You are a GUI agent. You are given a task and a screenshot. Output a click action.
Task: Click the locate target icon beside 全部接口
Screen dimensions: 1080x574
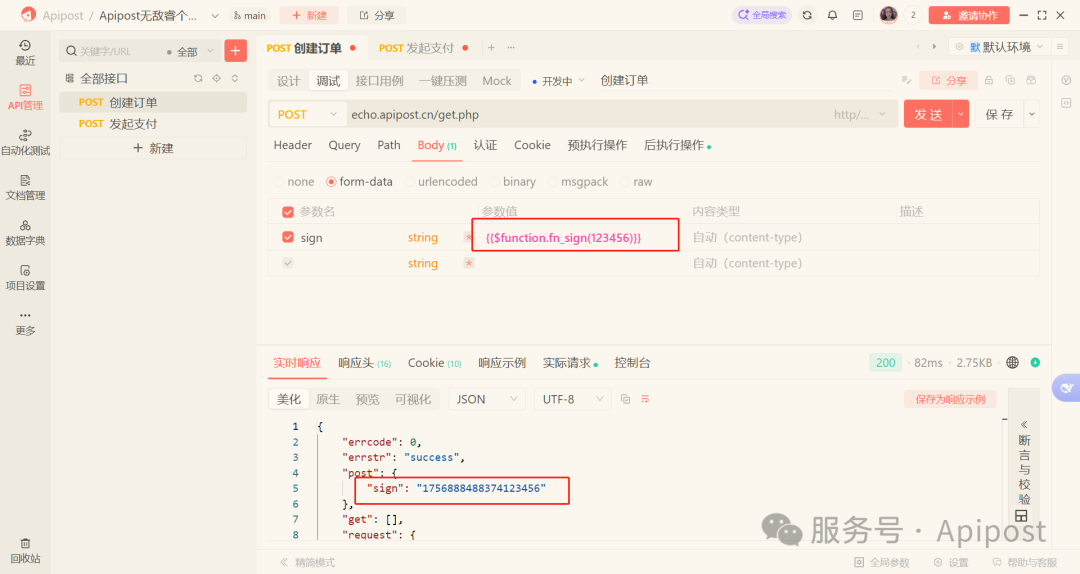(x=216, y=79)
